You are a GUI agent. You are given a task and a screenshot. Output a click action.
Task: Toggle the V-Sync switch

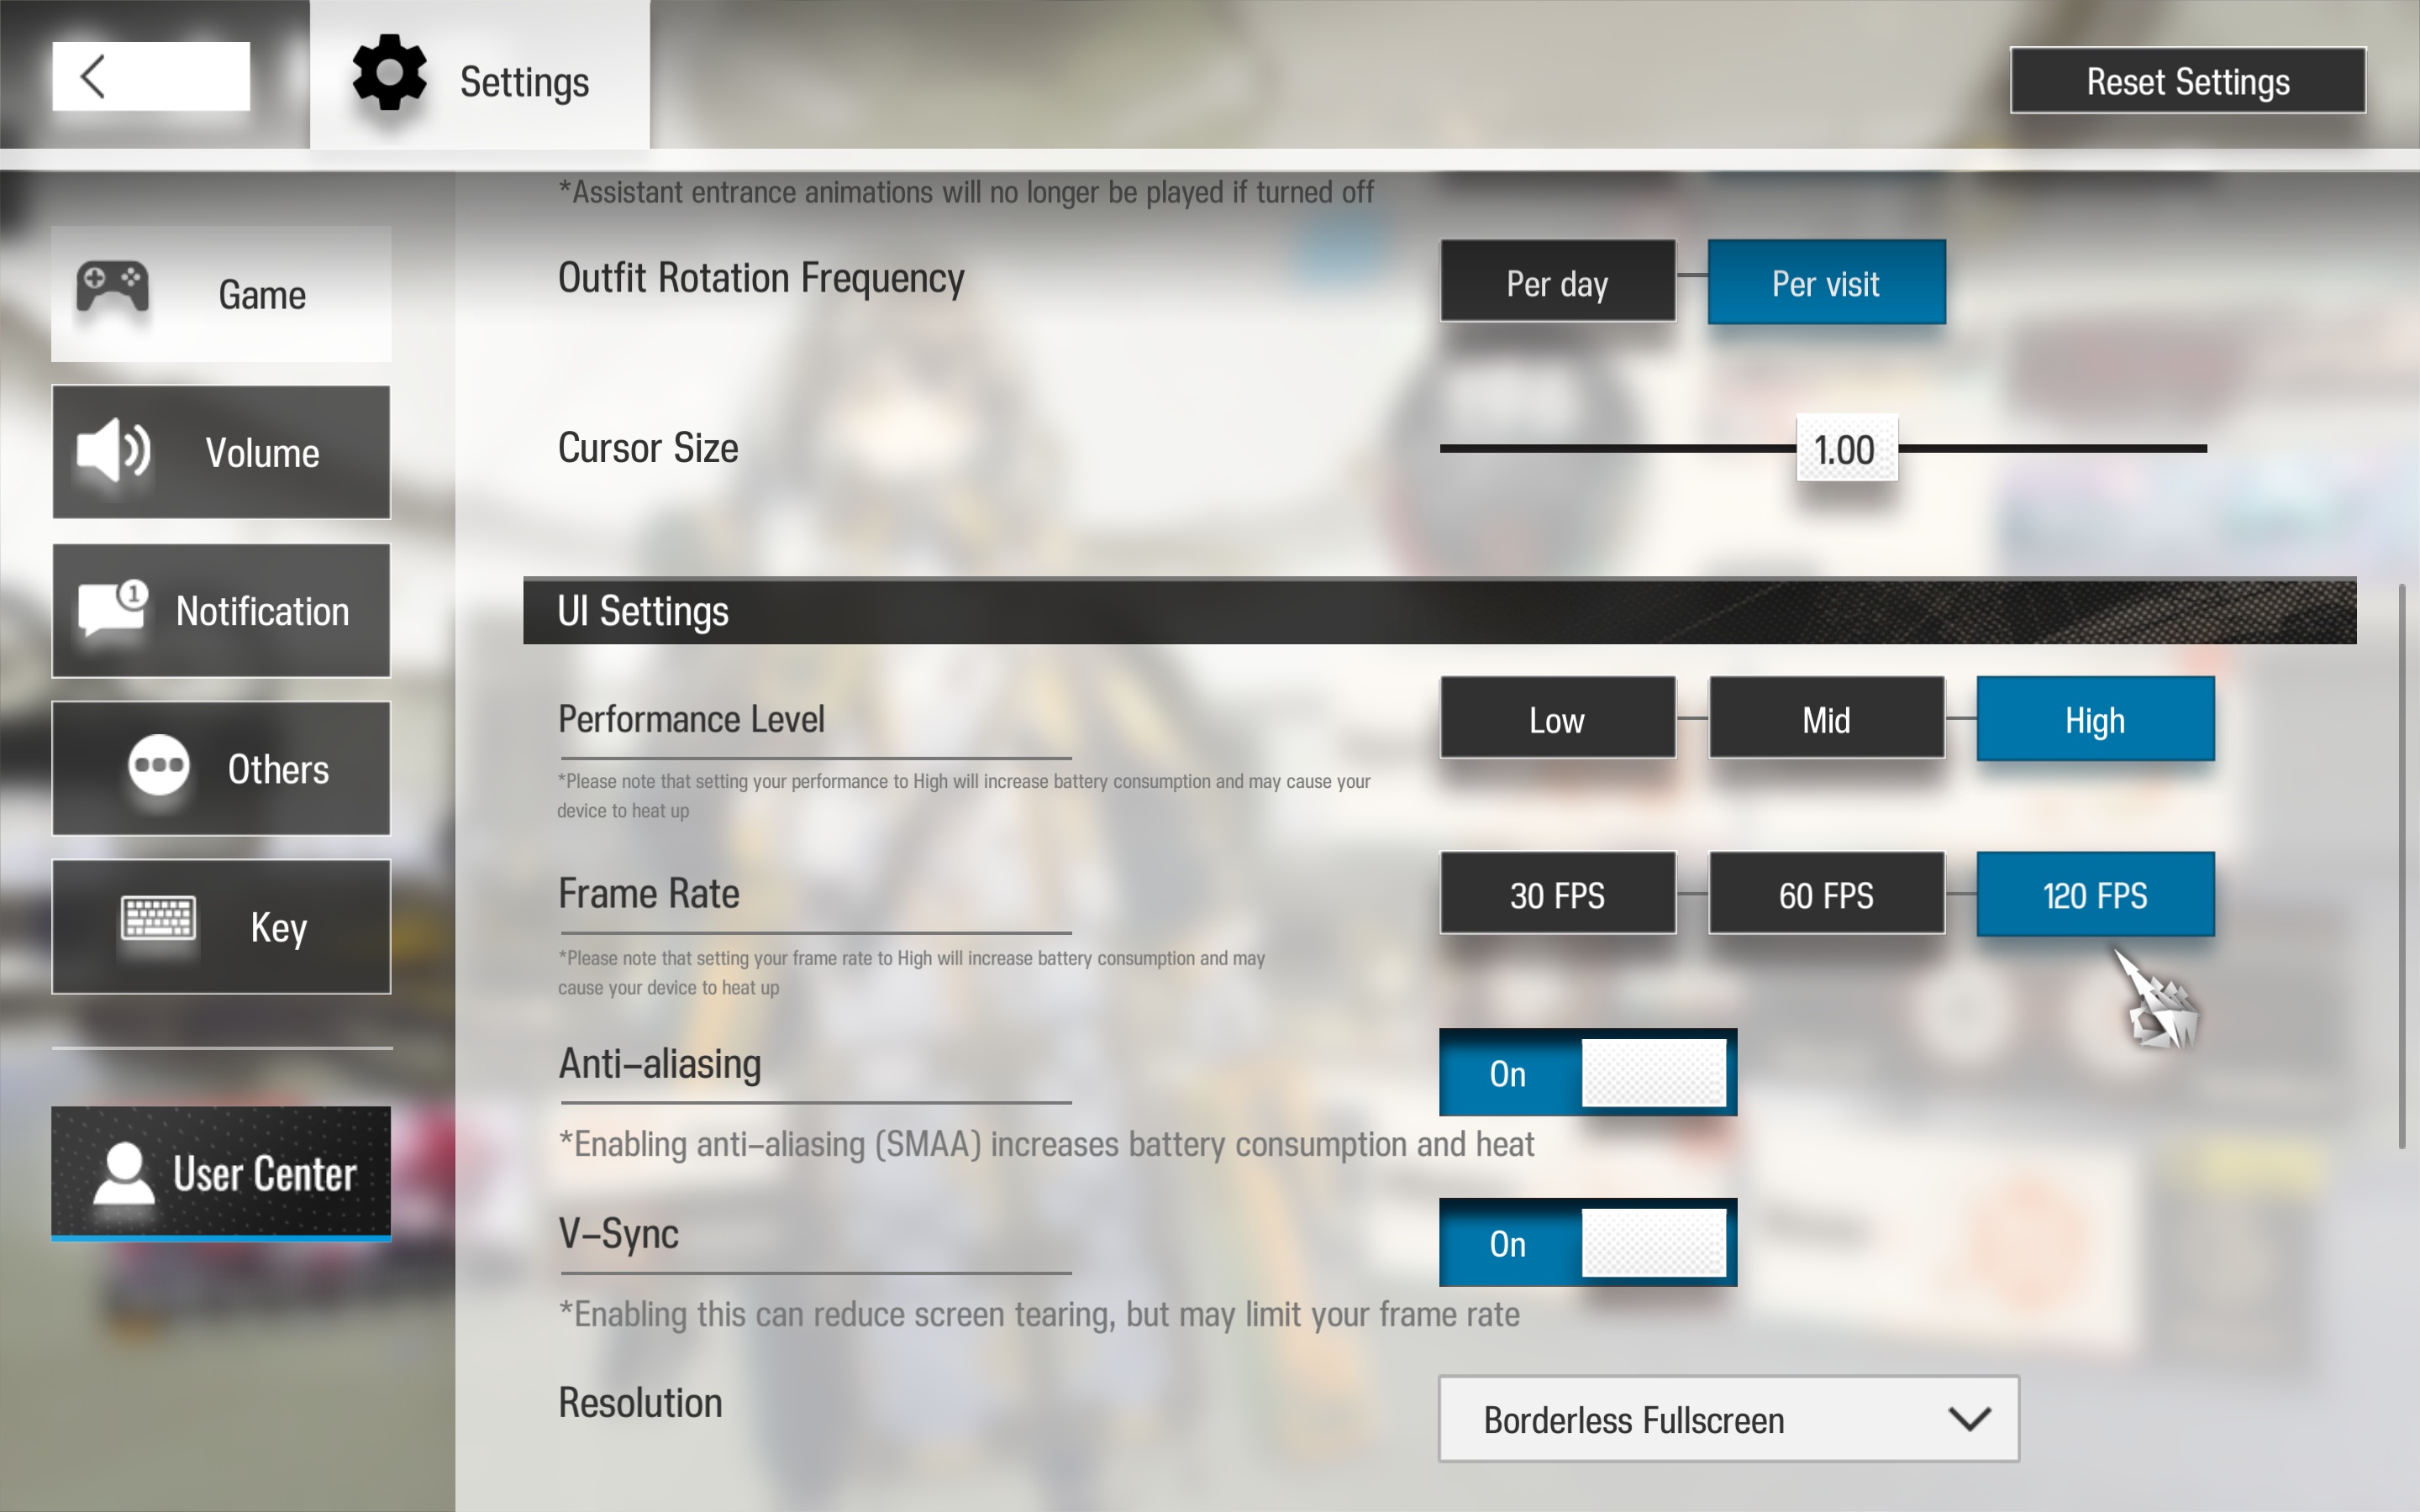[x=1588, y=1242]
